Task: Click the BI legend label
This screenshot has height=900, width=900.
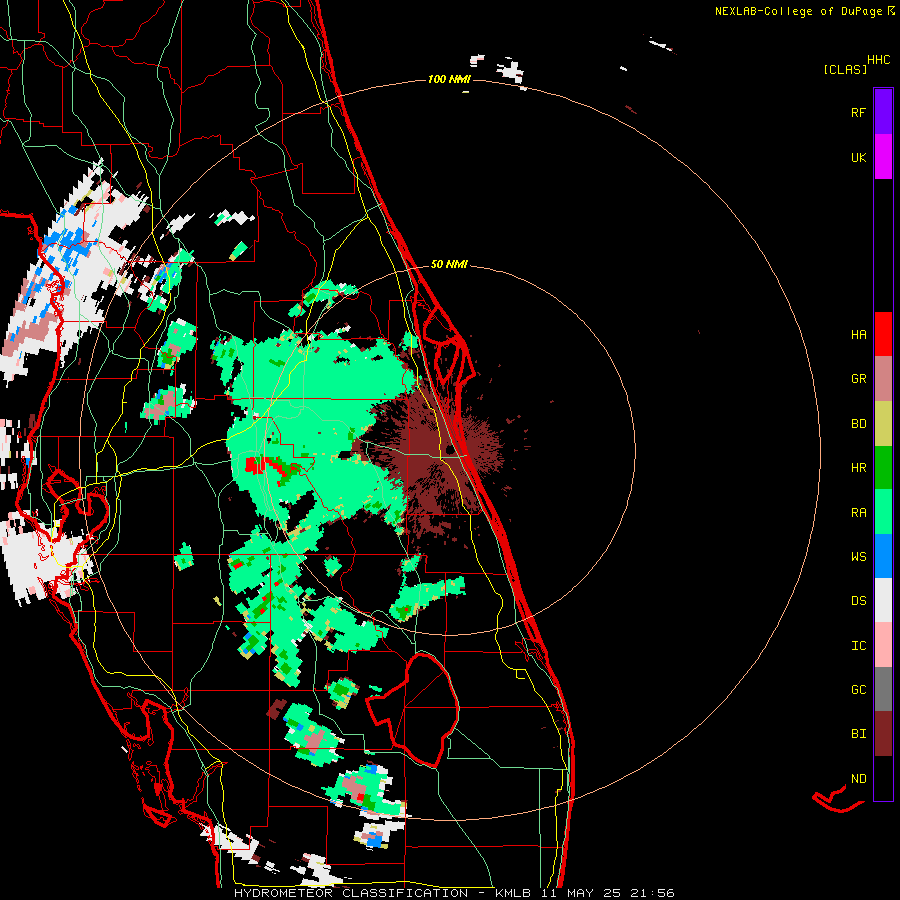Action: 858,734
